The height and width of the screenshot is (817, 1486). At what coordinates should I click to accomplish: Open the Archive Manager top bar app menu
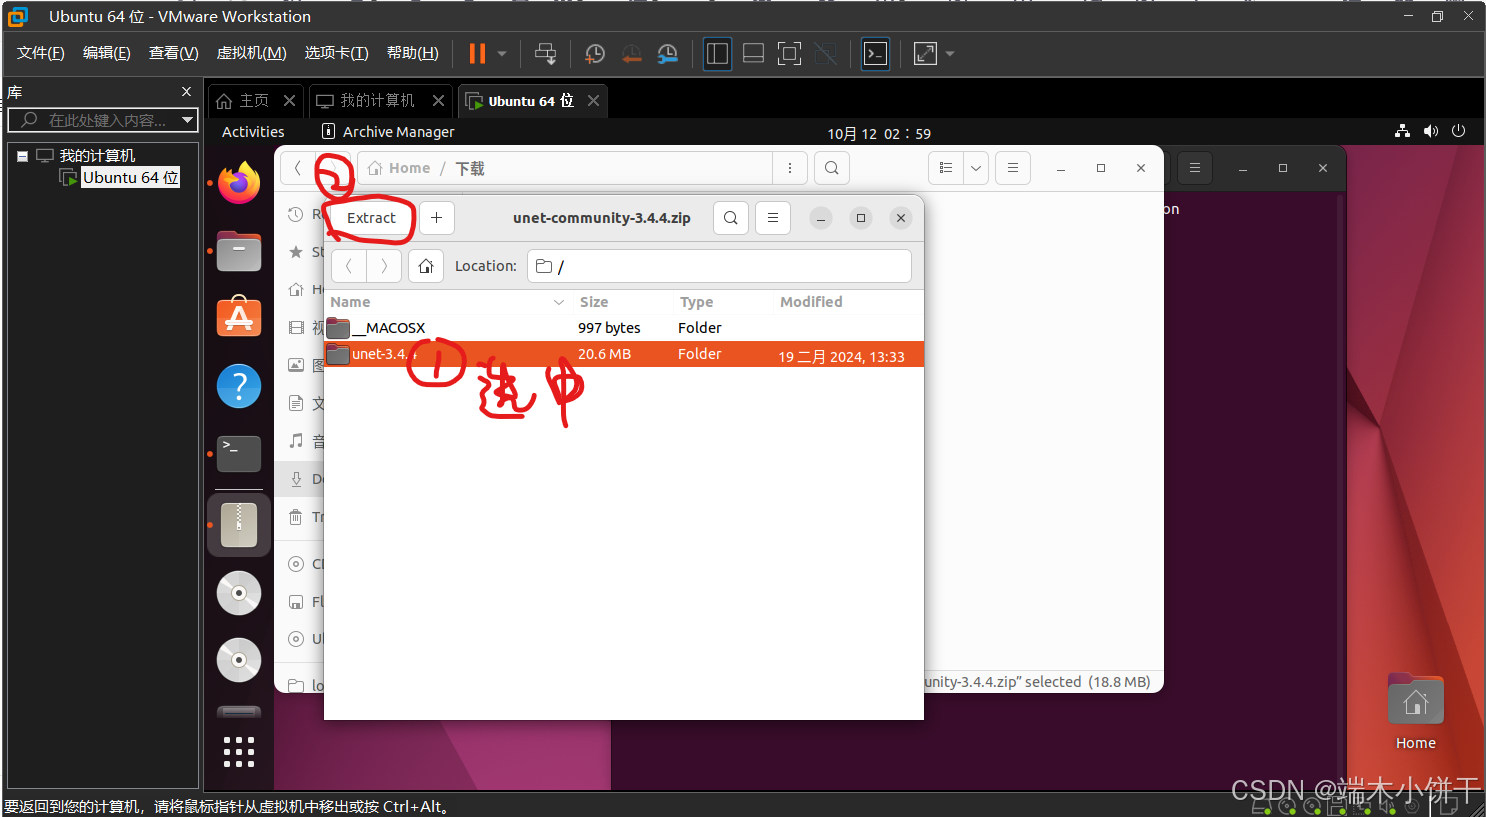(x=388, y=132)
